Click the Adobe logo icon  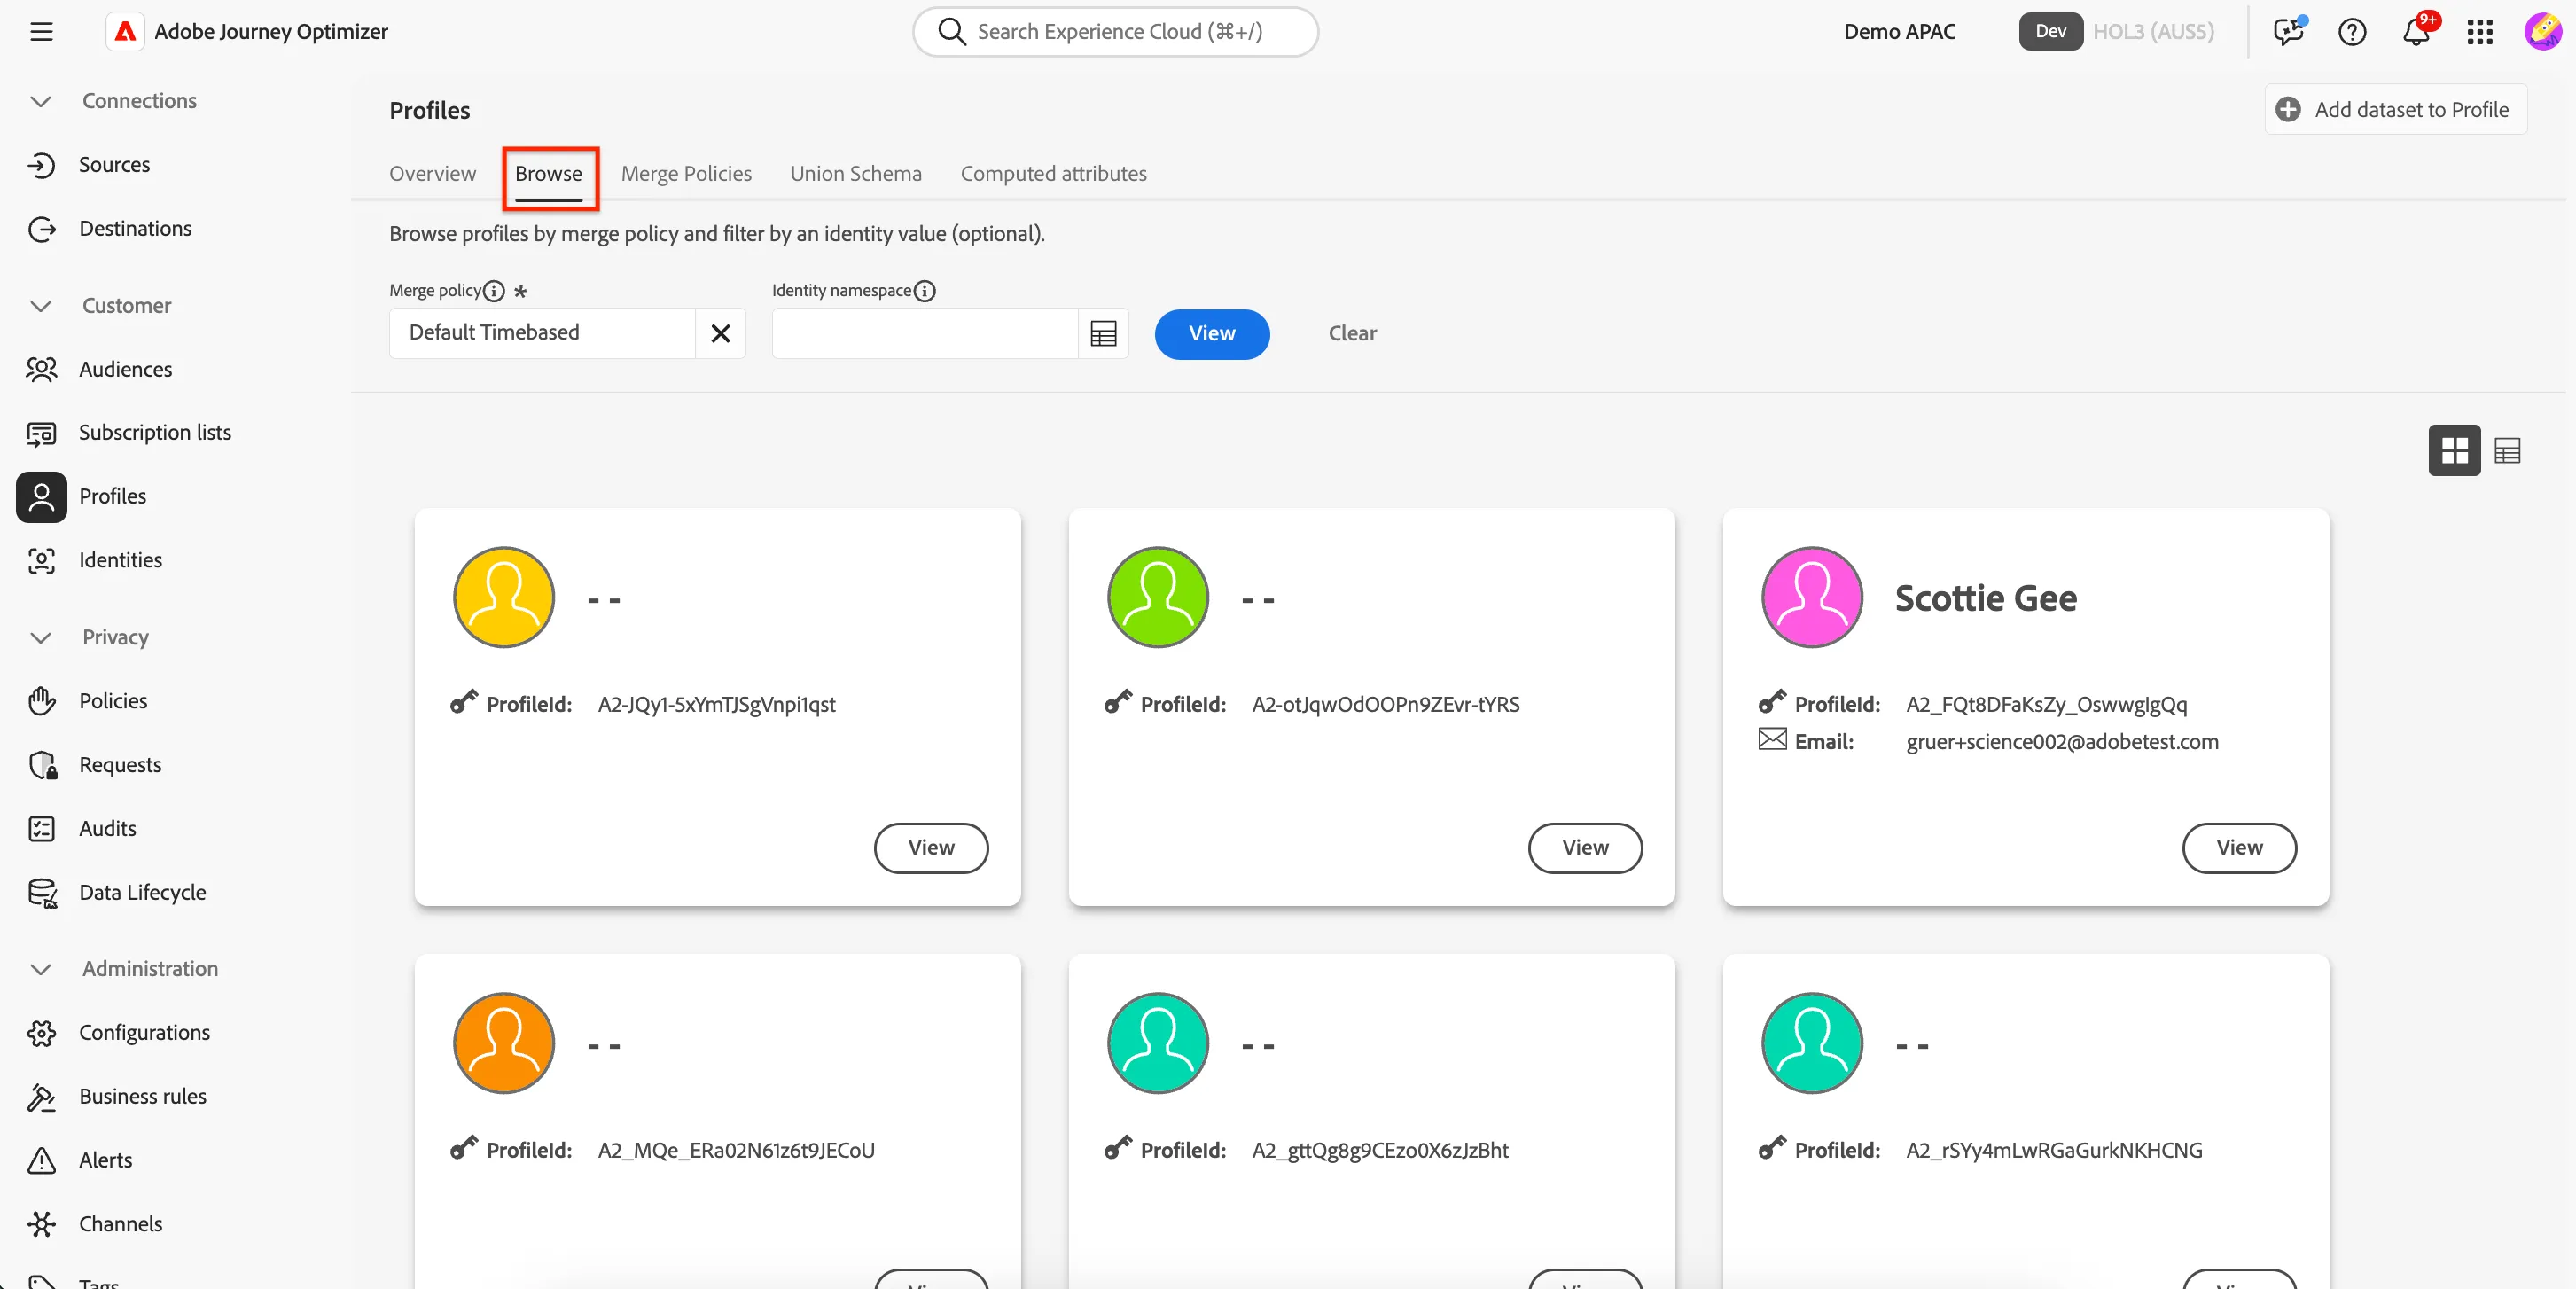point(125,31)
